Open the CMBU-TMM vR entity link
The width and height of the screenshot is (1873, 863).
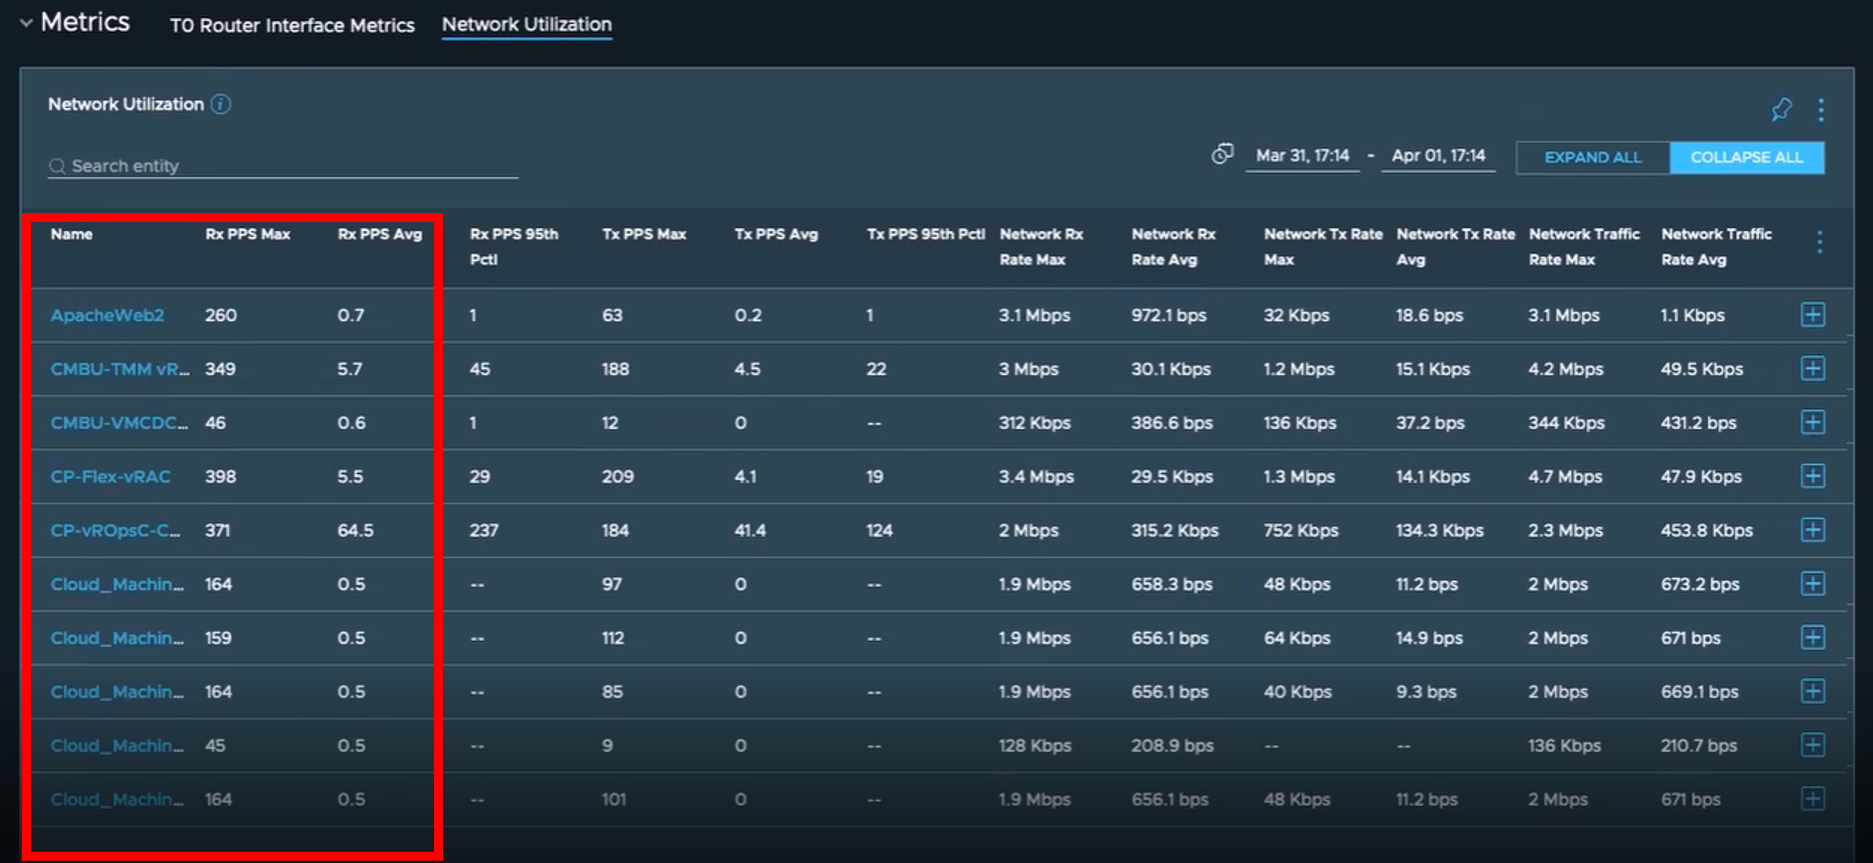[x=119, y=369]
